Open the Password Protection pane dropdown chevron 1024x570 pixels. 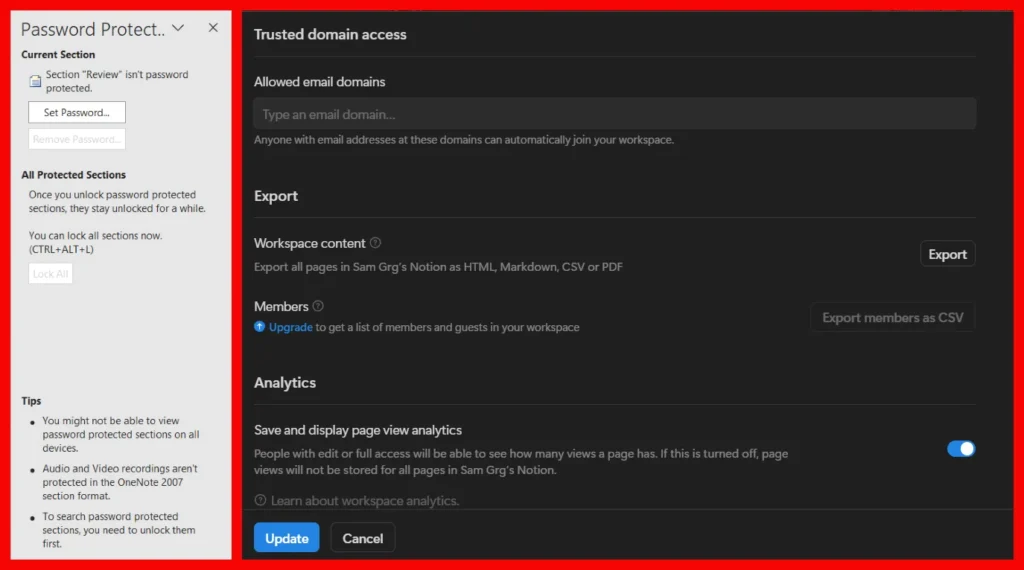click(x=178, y=29)
